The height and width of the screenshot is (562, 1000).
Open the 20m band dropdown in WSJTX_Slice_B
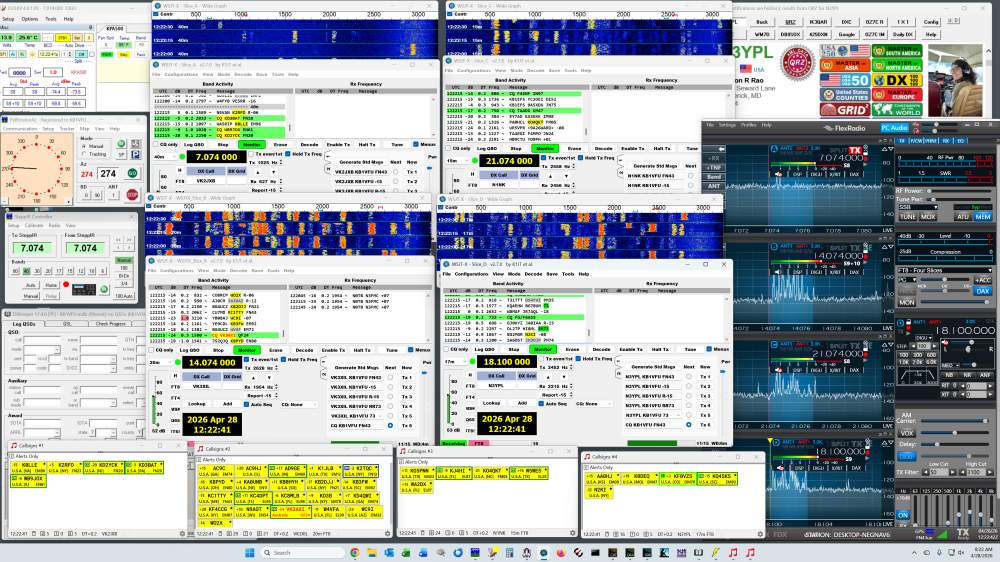(x=159, y=362)
